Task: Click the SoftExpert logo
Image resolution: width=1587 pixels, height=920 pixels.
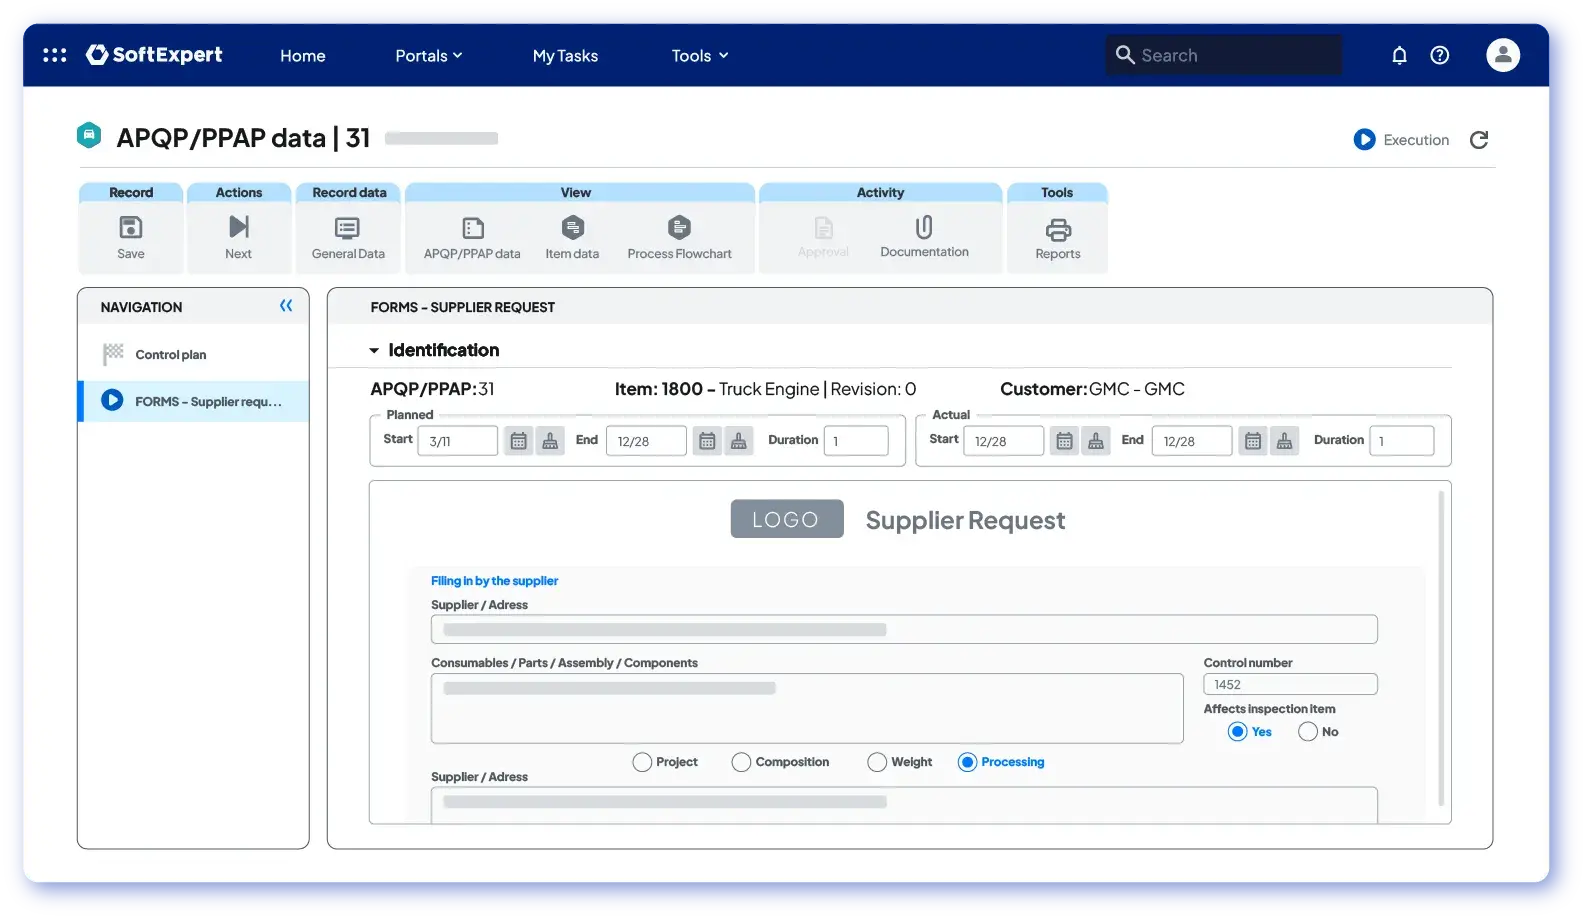Action: point(155,55)
